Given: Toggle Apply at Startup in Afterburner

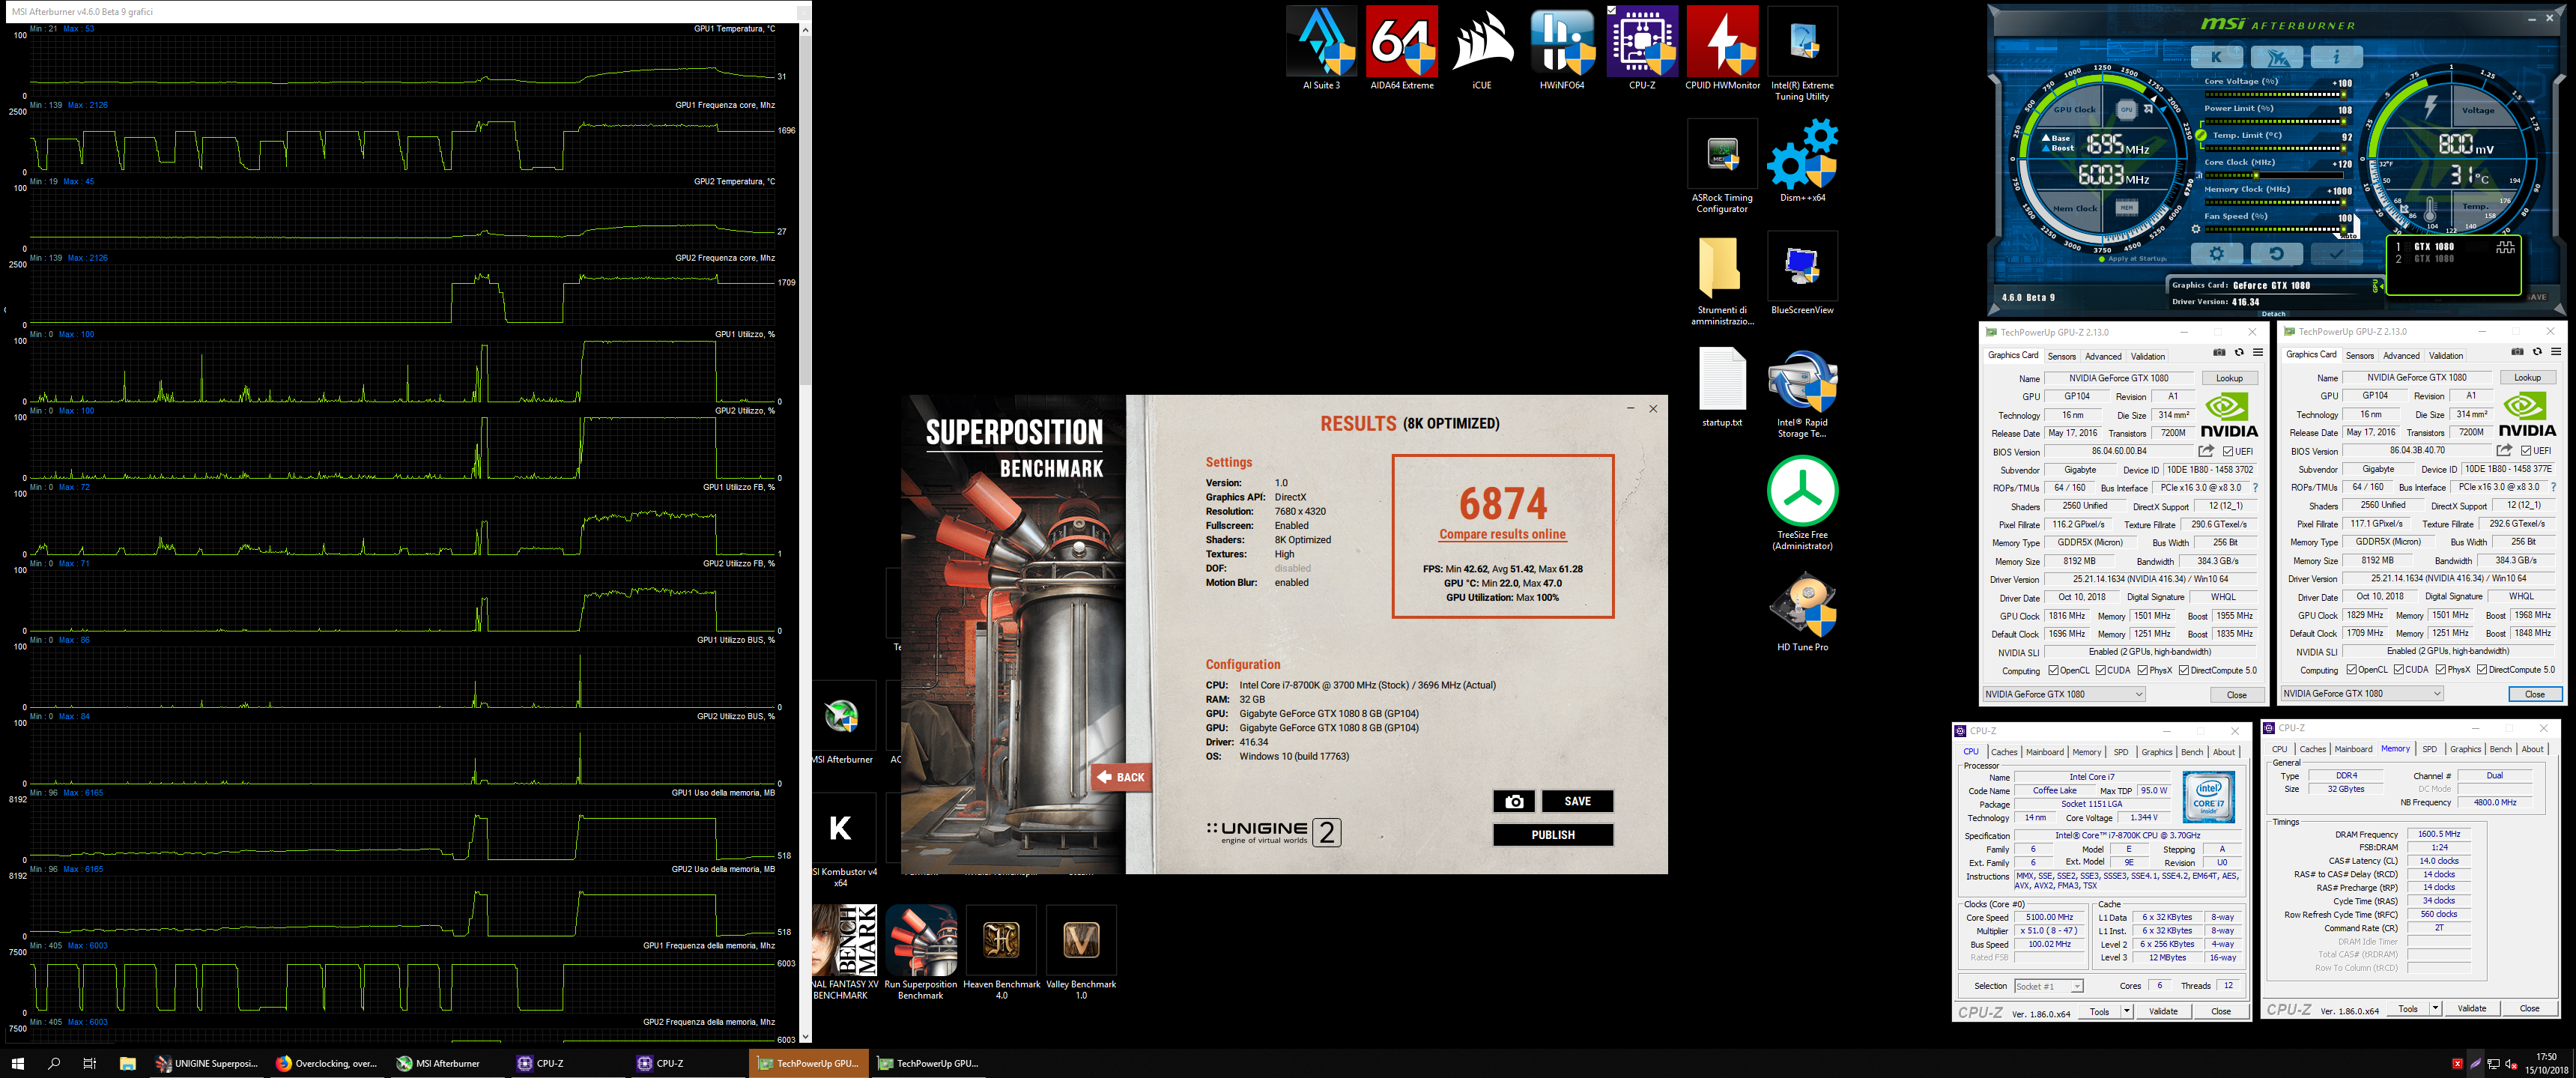Looking at the screenshot, I should [x=2133, y=259].
